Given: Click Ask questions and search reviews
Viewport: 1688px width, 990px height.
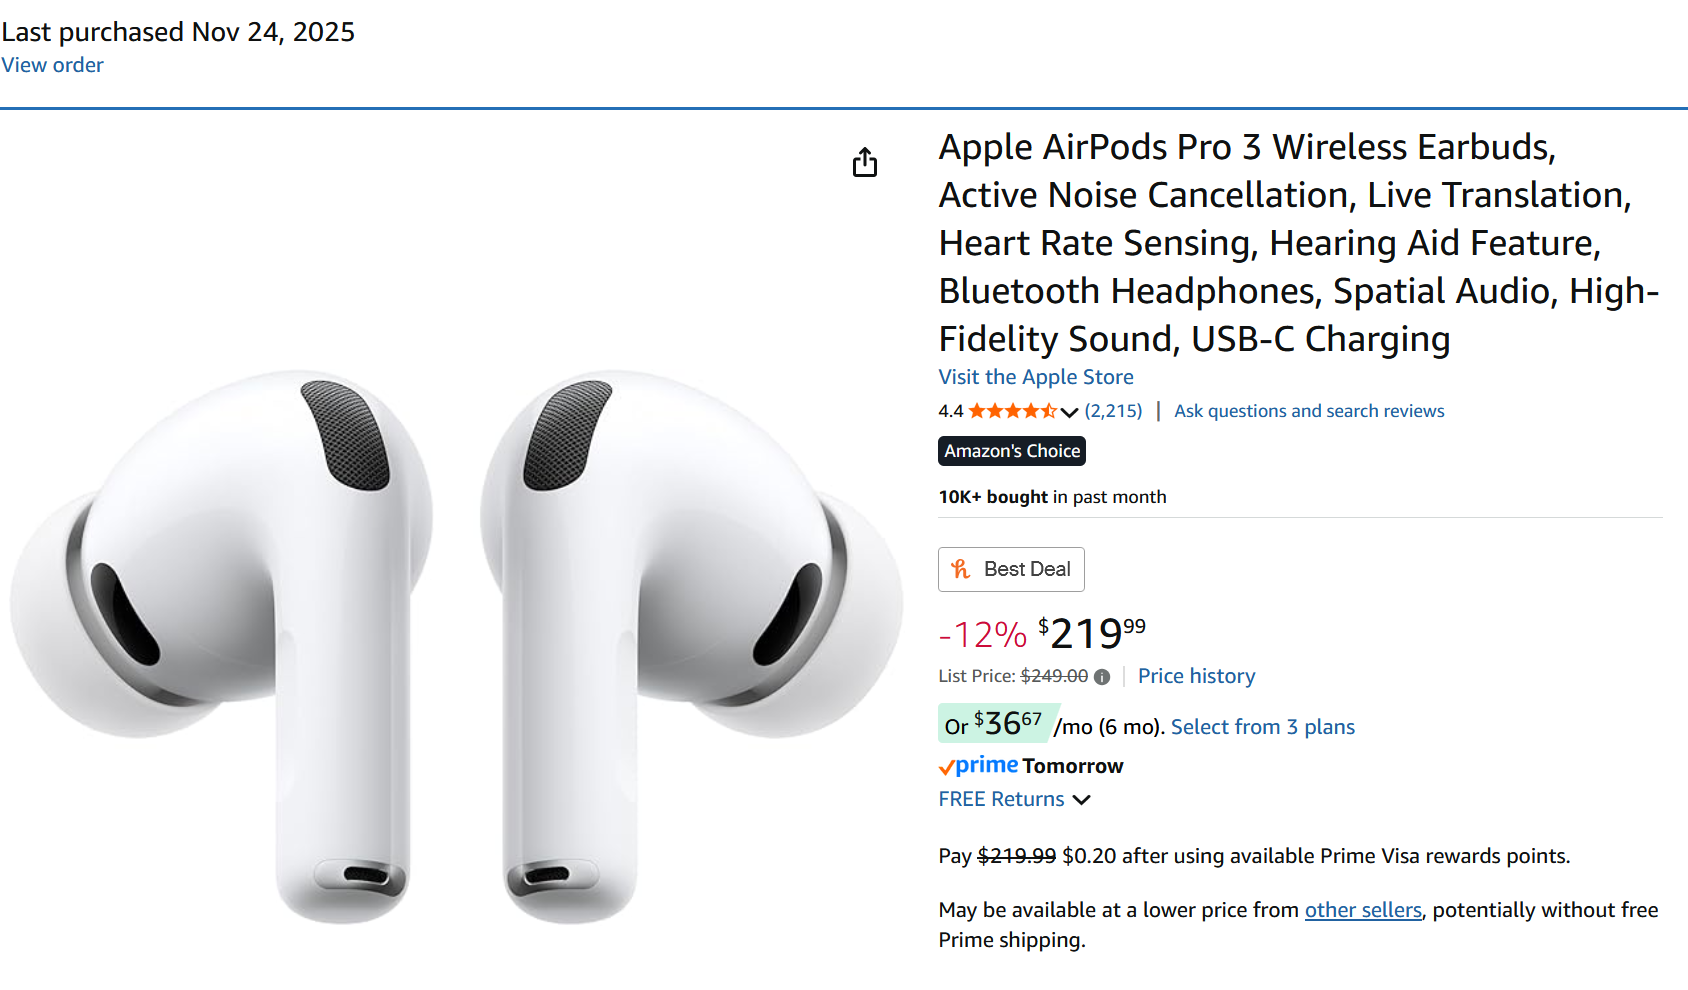Looking at the screenshot, I should 1308,411.
